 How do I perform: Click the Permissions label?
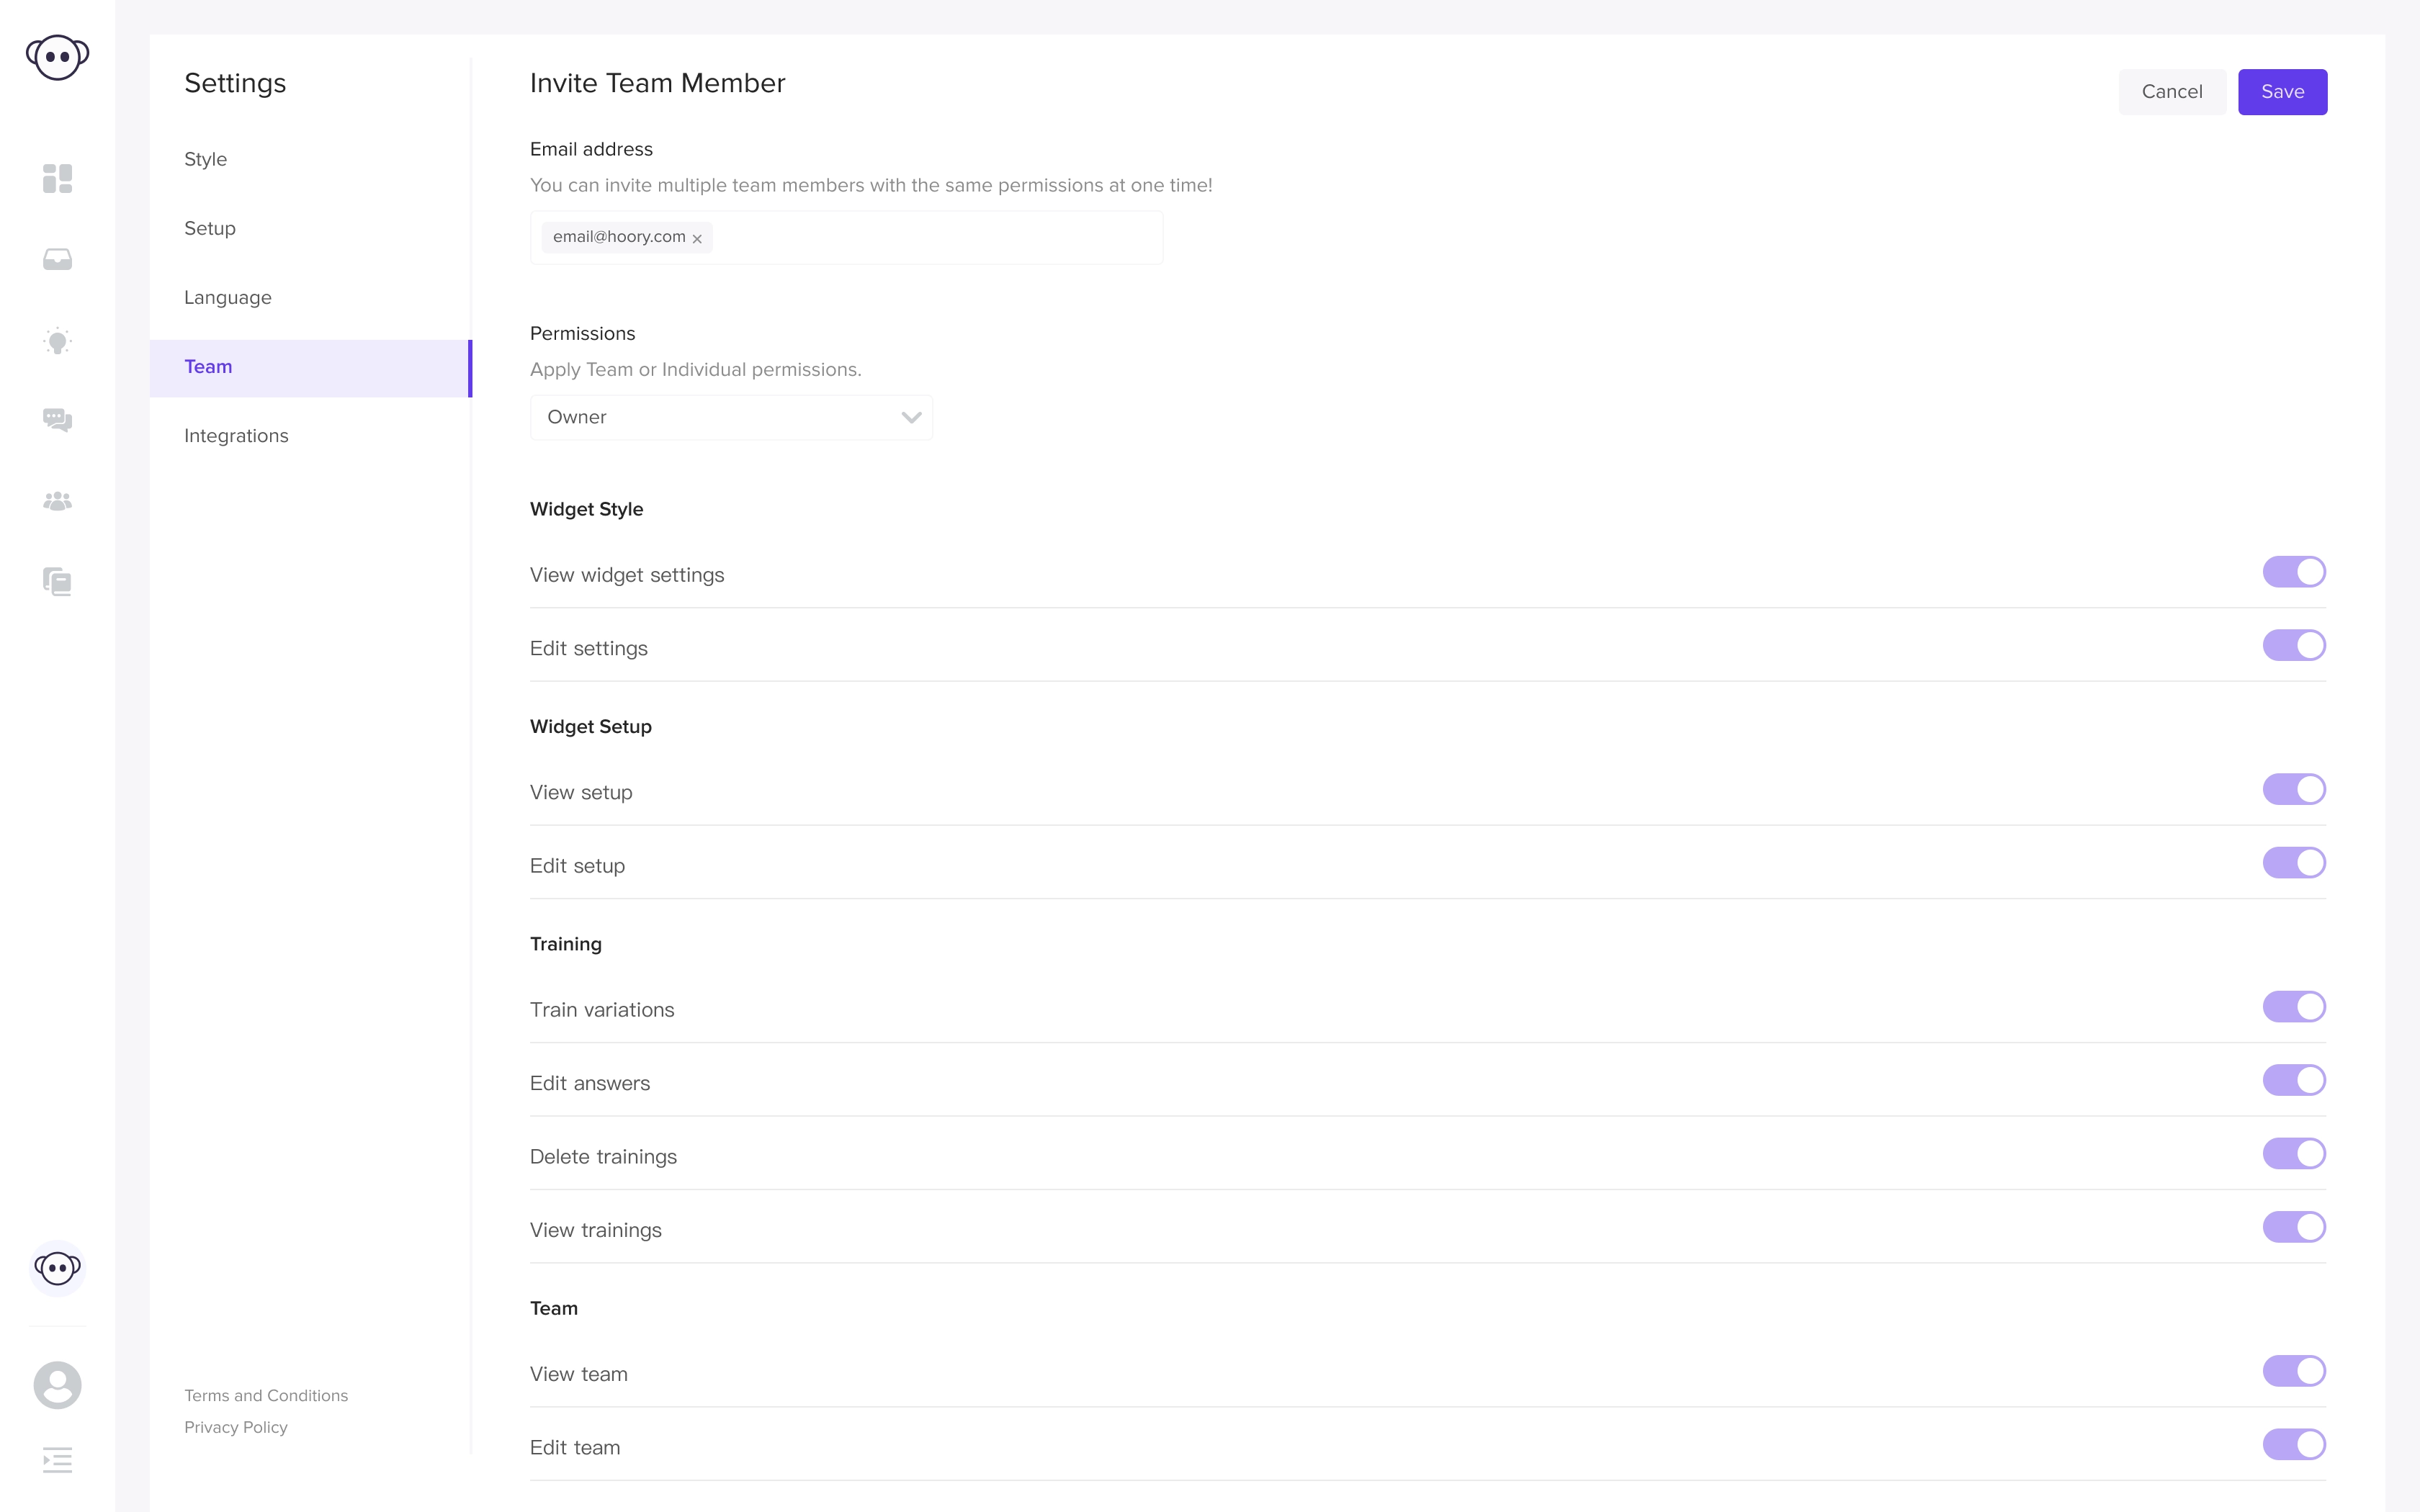tap(582, 333)
